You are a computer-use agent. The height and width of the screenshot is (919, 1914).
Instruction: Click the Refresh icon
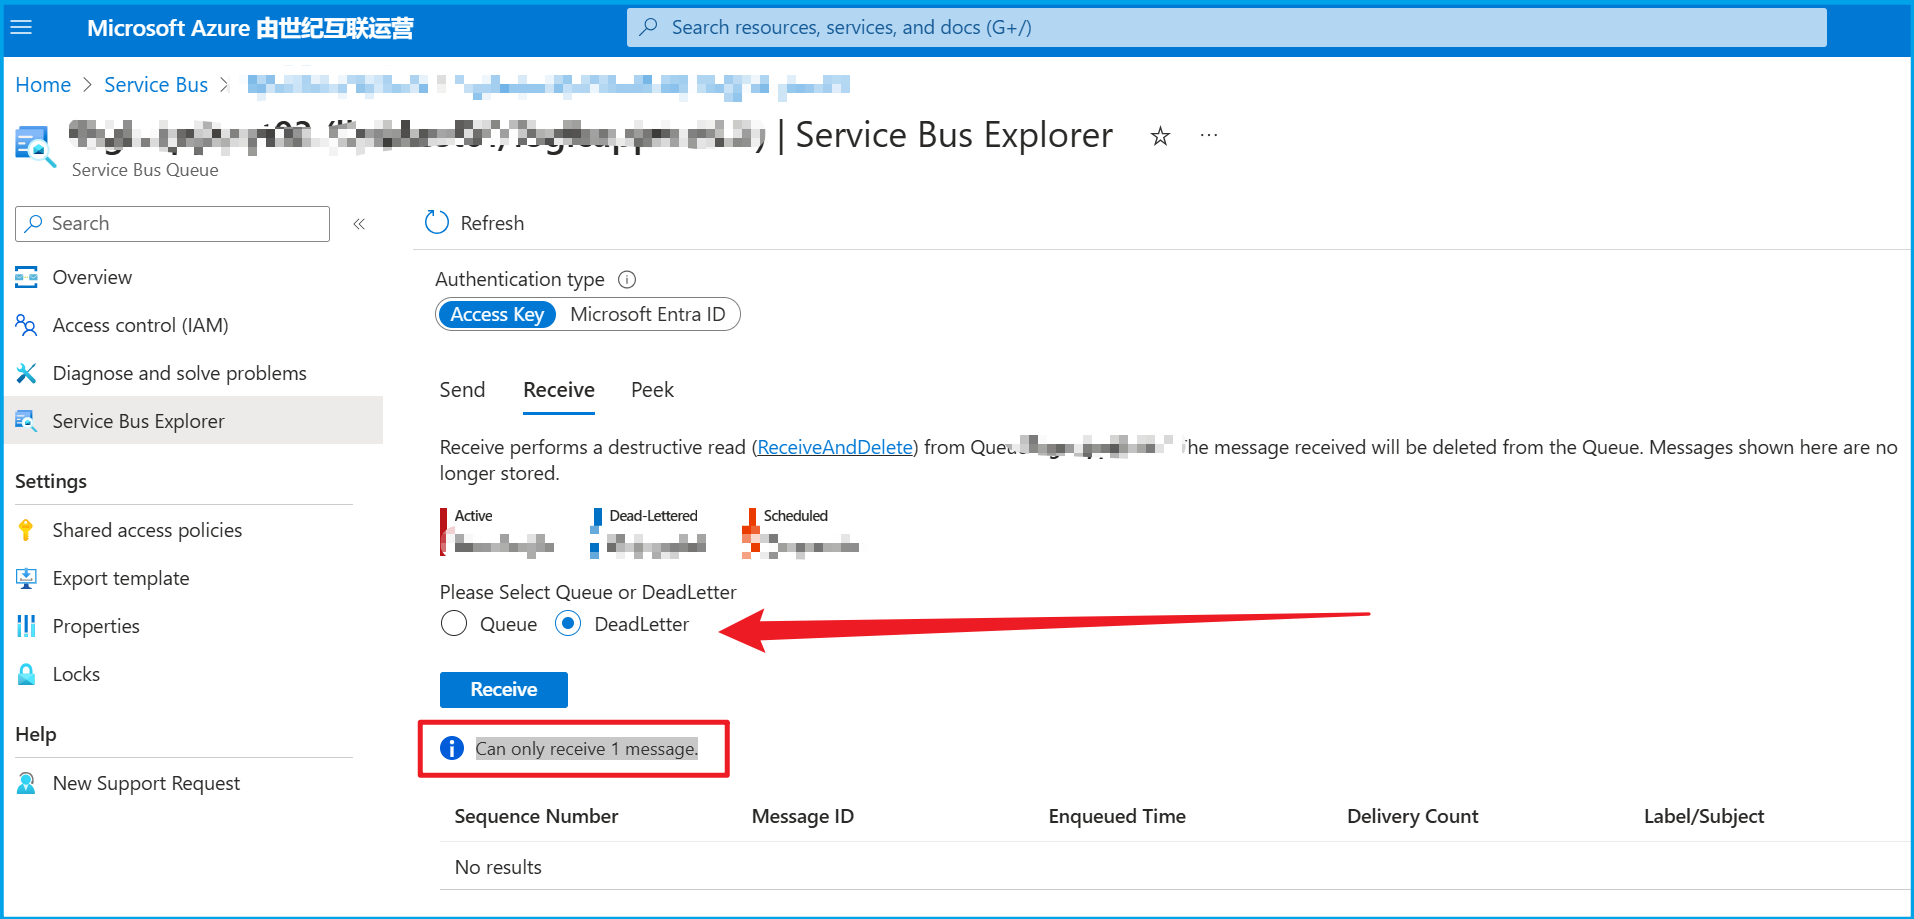437,222
